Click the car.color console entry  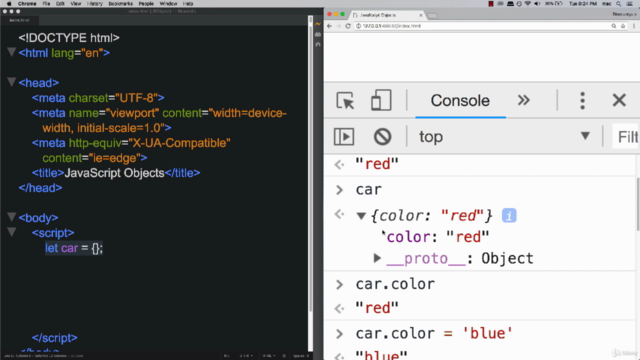pyautogui.click(x=395, y=284)
